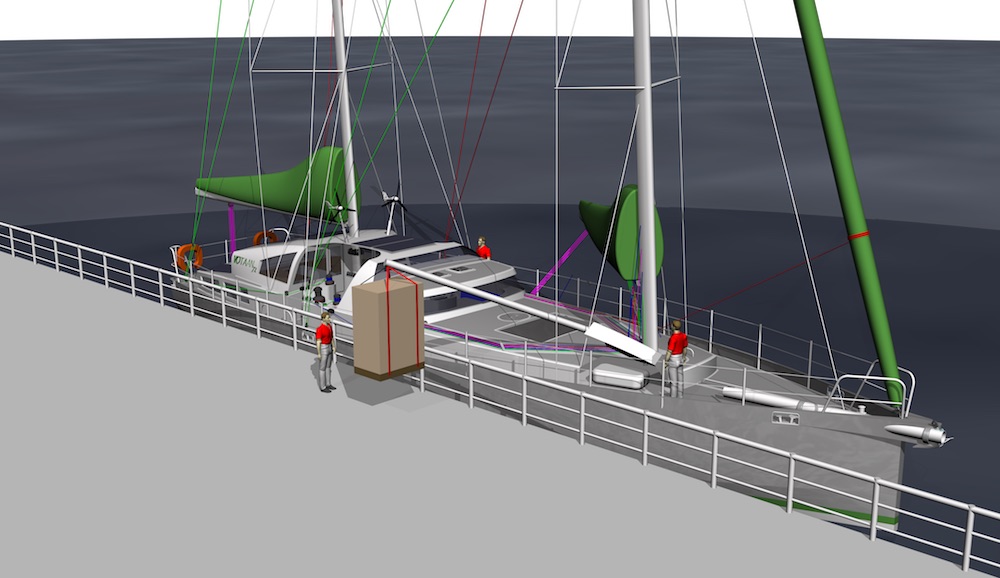Select the crew member standing on the dock
Viewport: 1000px width, 578px height.
325,350
